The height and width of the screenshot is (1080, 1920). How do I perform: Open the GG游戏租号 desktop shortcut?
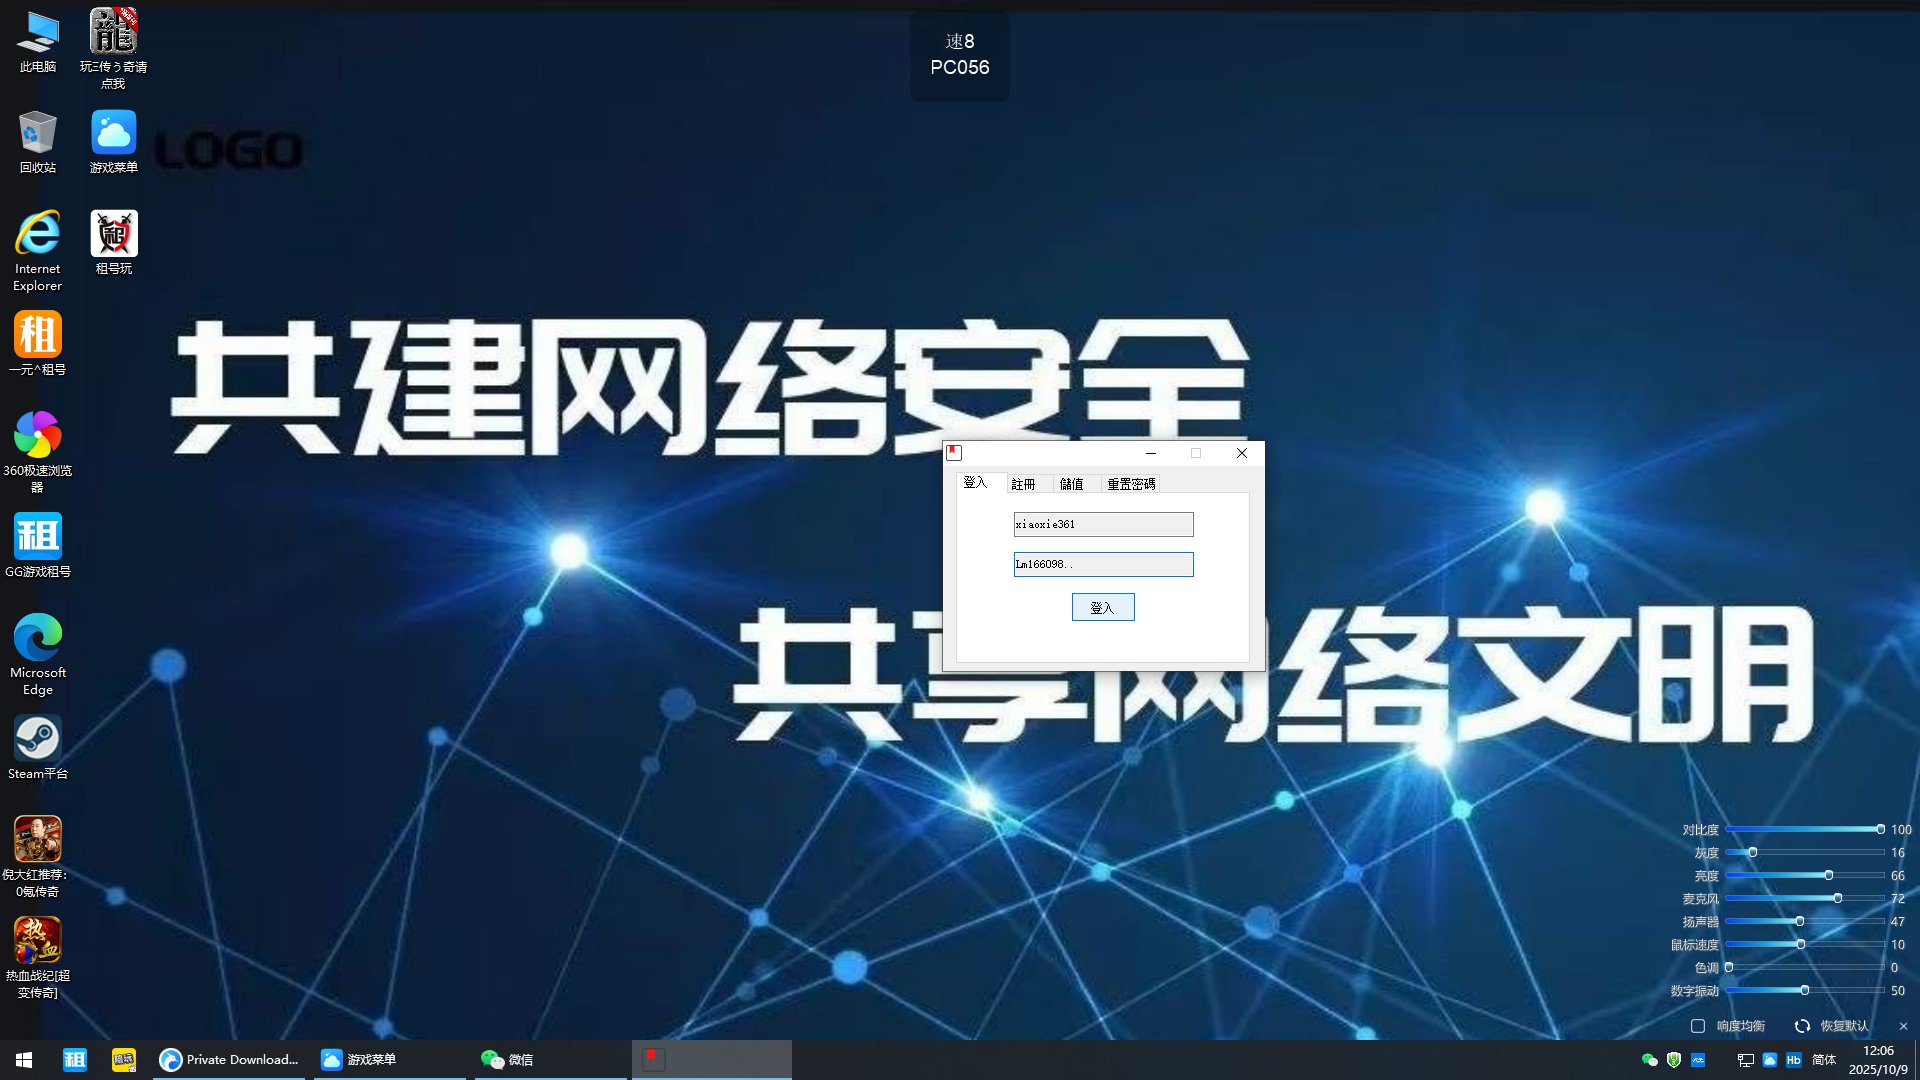pyautogui.click(x=37, y=537)
